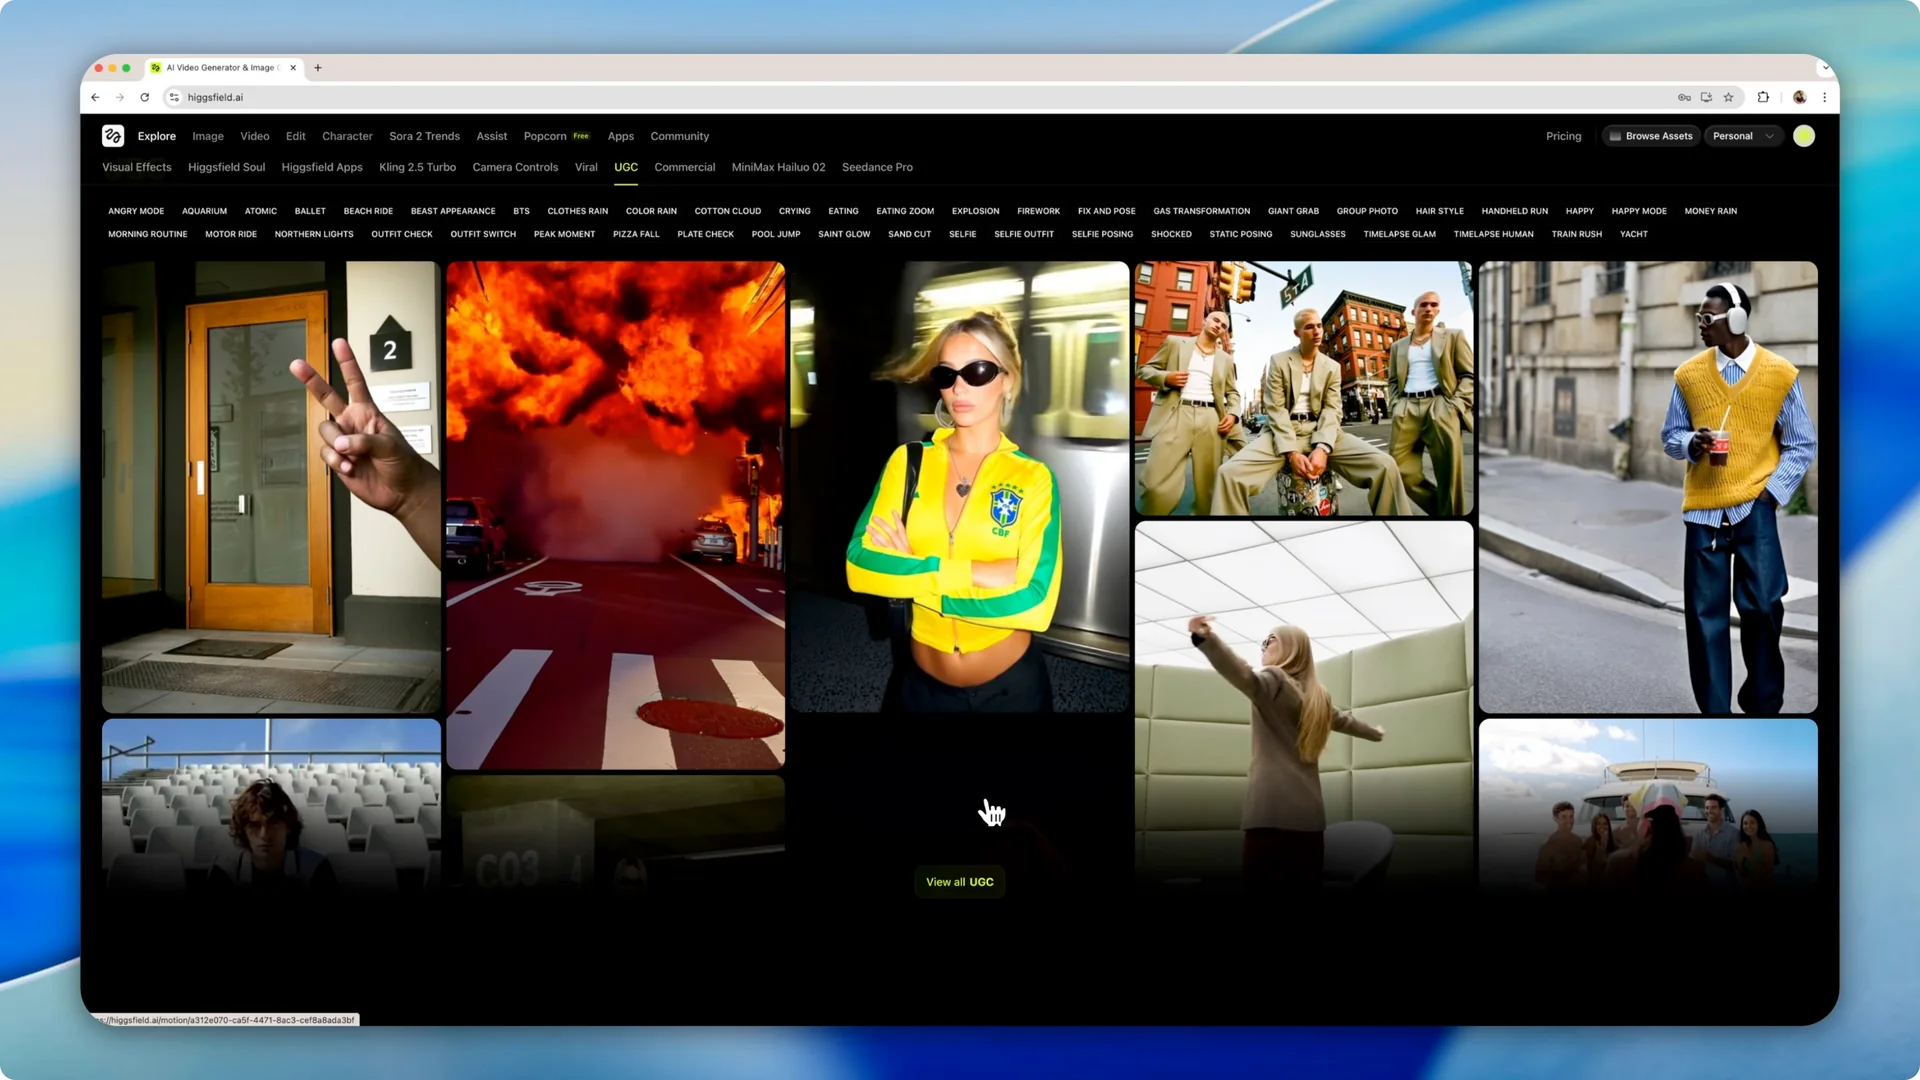
Task: Click the Higgsfield logo icon
Action: click(113, 135)
